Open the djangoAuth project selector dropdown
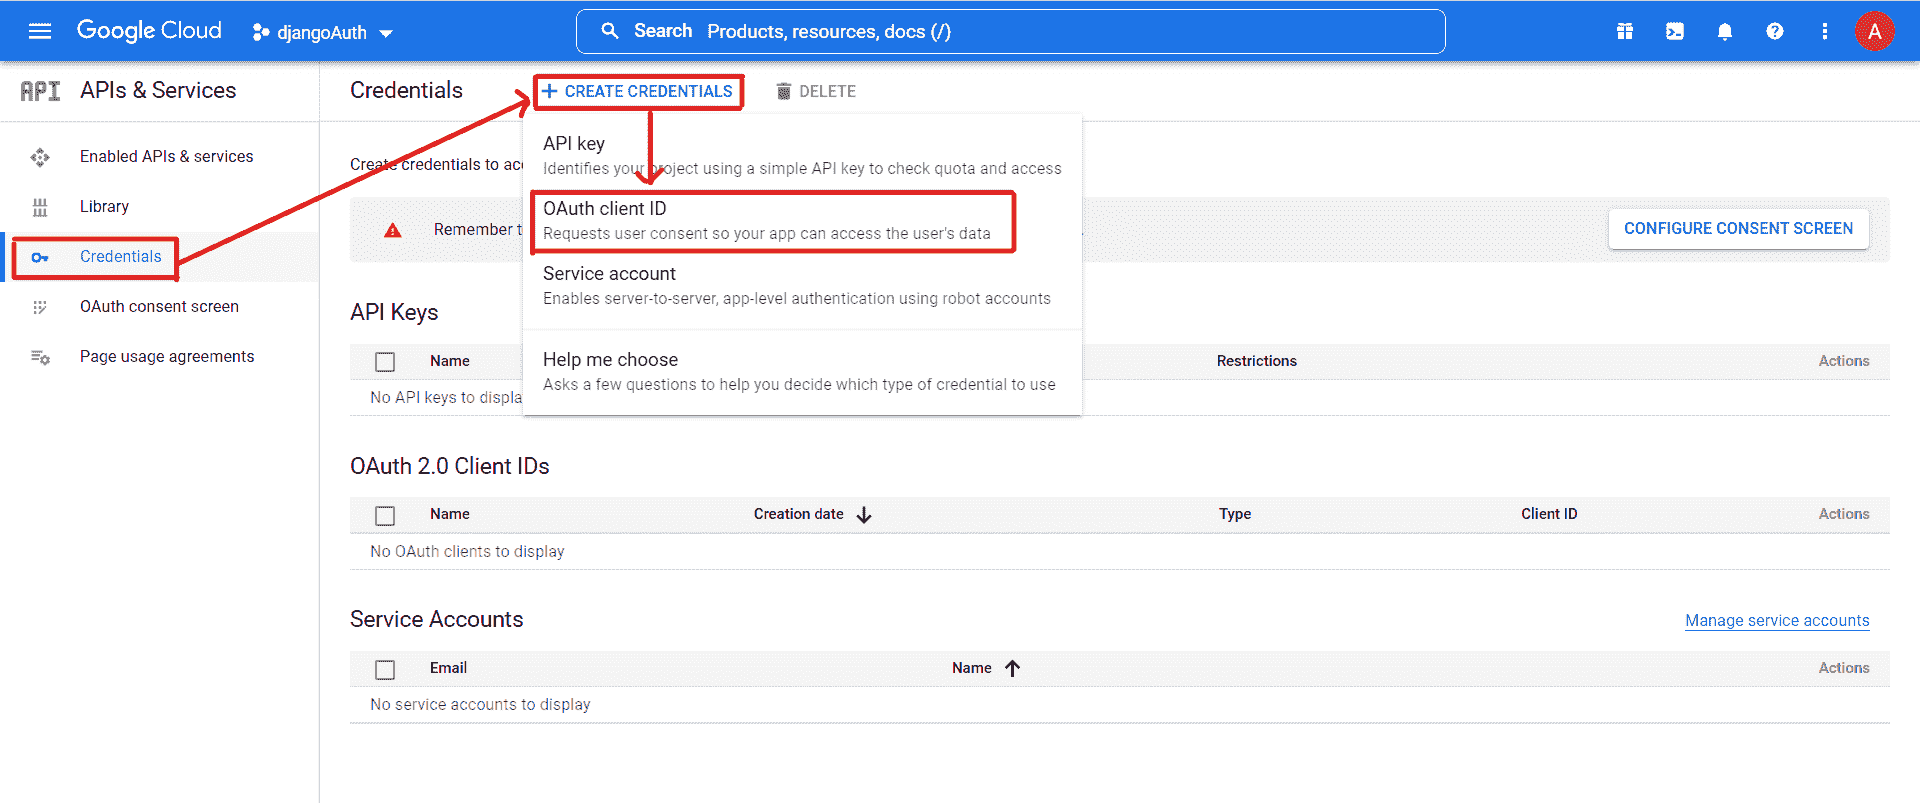The image size is (1920, 803). click(323, 32)
